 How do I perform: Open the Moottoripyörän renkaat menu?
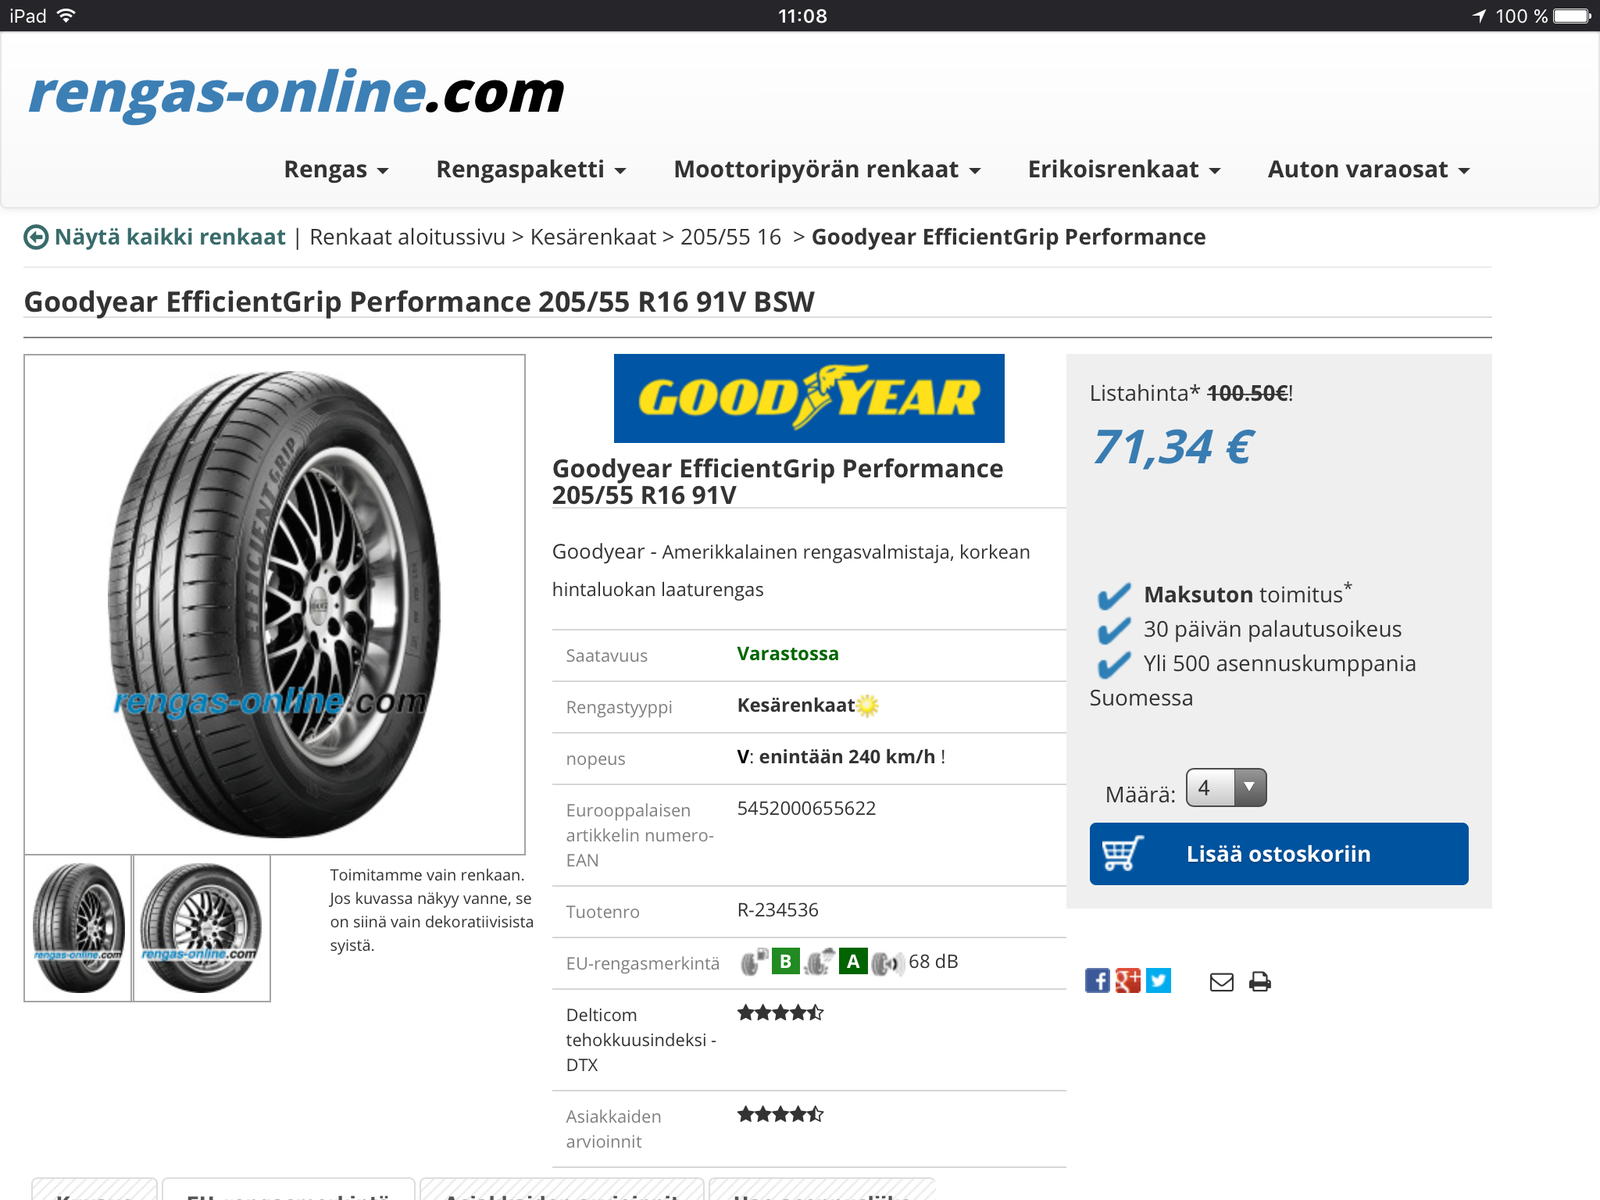(x=827, y=169)
